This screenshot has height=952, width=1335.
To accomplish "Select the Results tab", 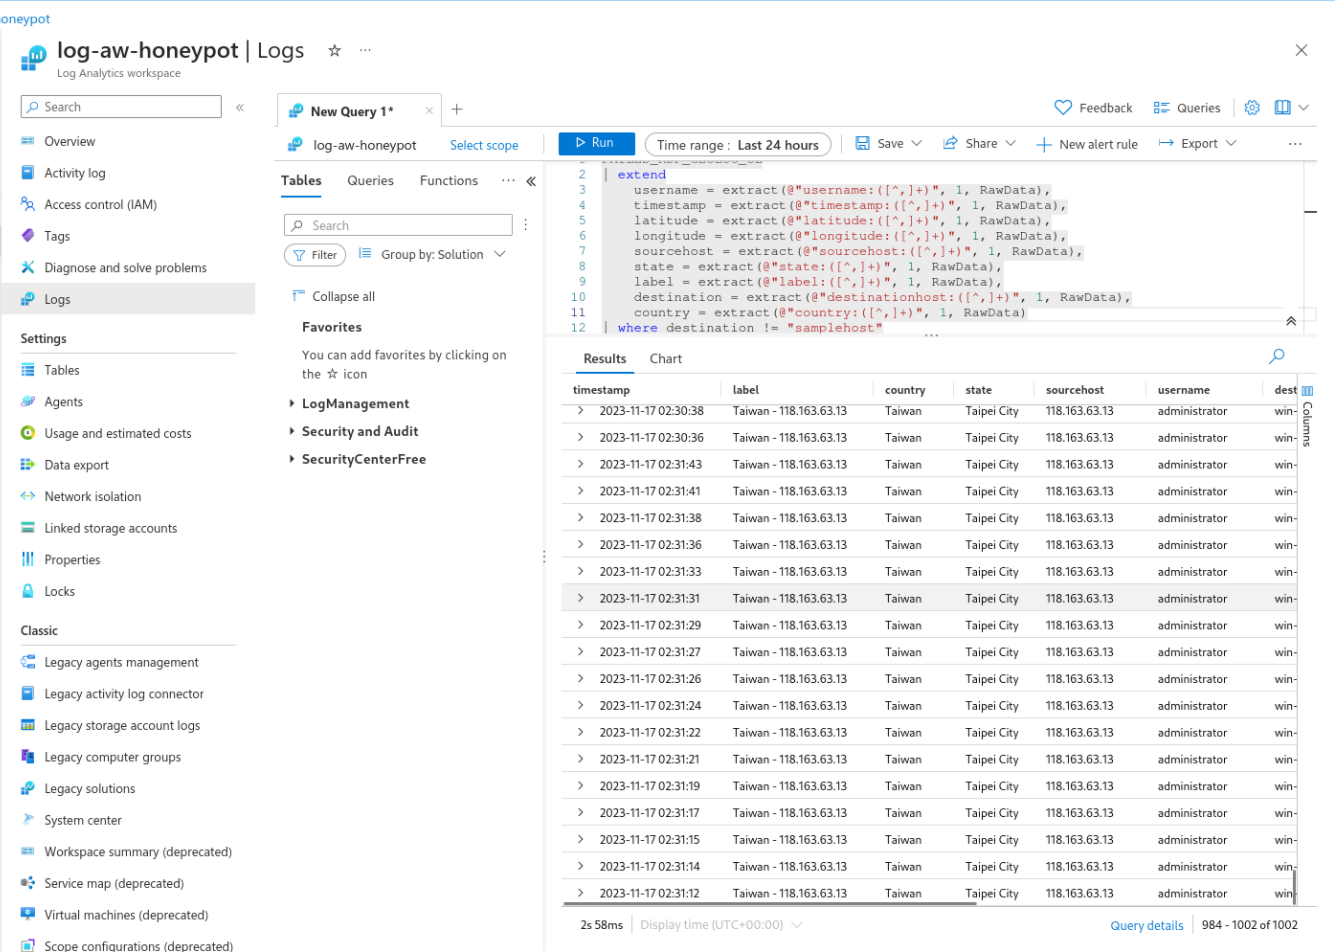I will click(x=605, y=359).
